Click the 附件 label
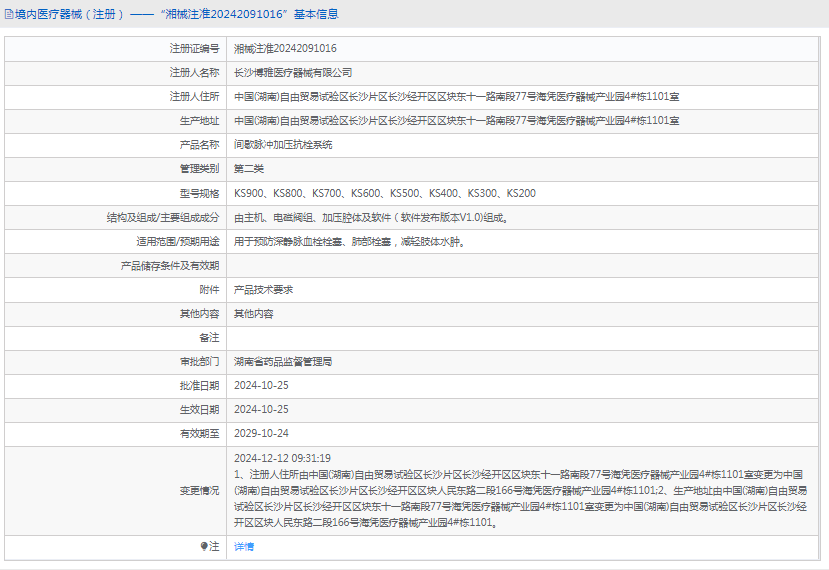Image resolution: width=829 pixels, height=570 pixels. (x=209, y=290)
